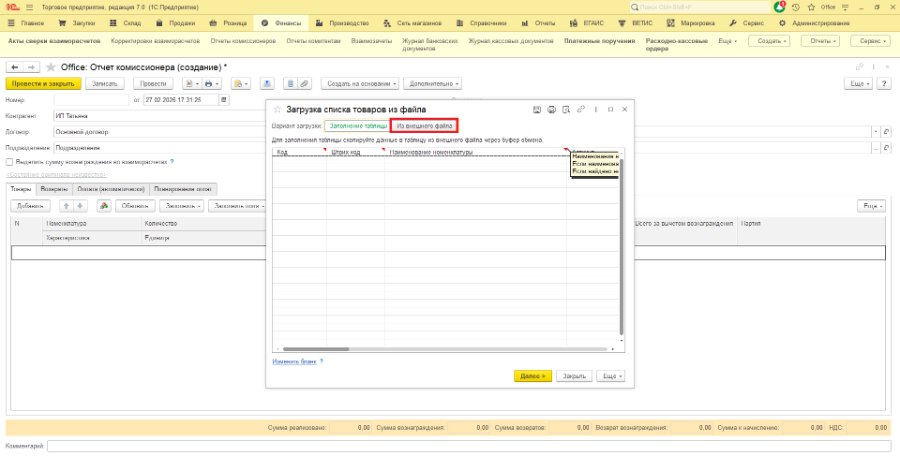Go forward with the right arrow button

point(31,67)
